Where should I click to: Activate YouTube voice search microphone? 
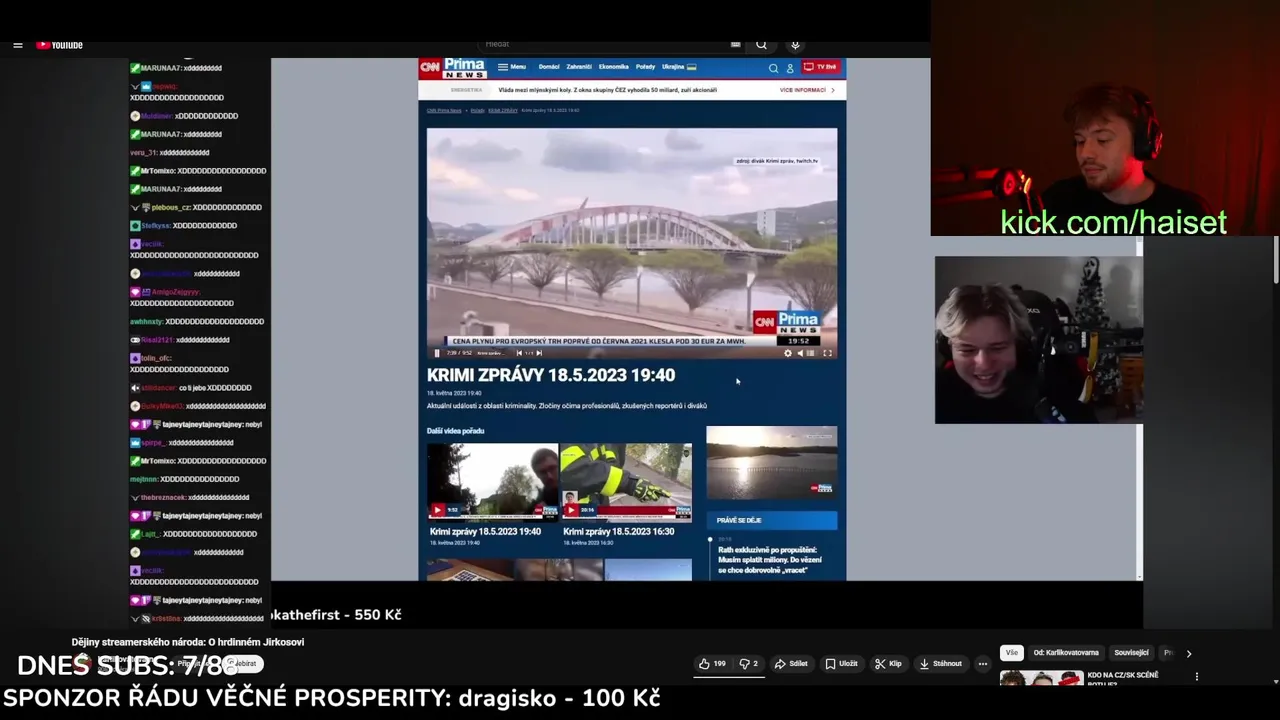coord(795,45)
